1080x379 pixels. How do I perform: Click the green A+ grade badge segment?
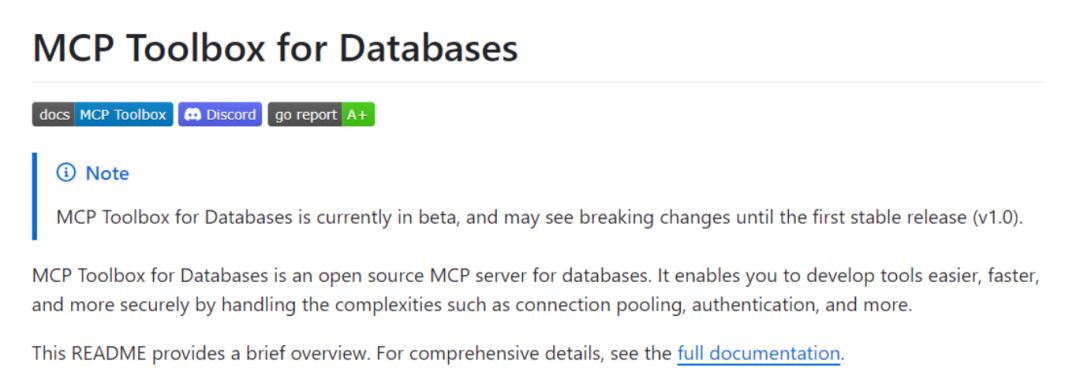[x=357, y=114]
